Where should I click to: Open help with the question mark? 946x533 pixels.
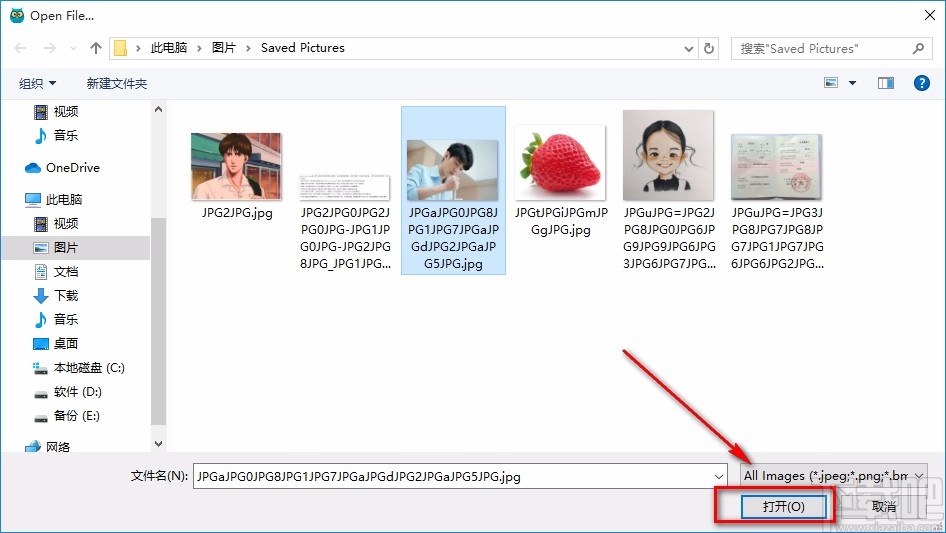pyautogui.click(x=921, y=83)
